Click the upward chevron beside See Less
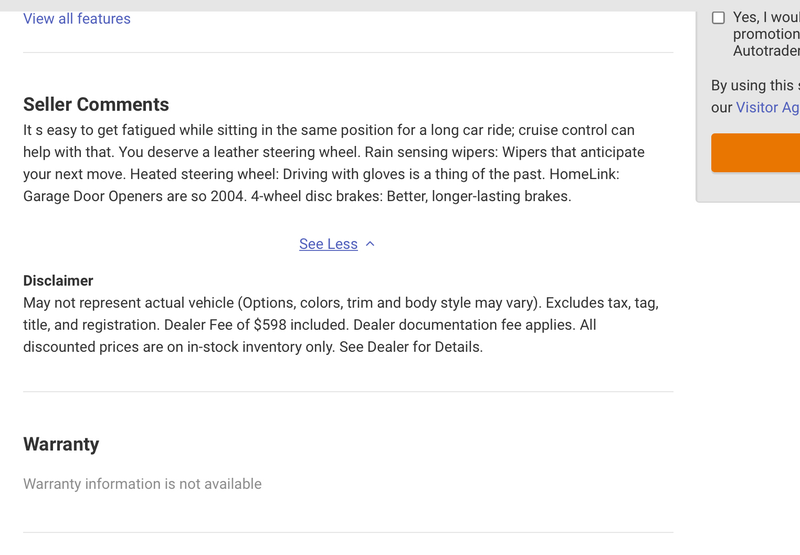 pyautogui.click(x=370, y=244)
